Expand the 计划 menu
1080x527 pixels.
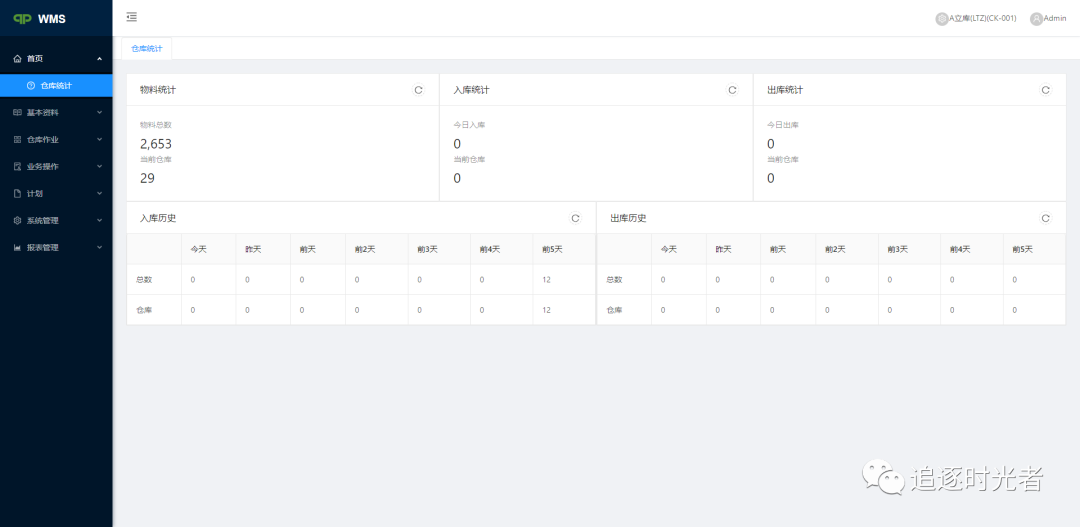56,194
